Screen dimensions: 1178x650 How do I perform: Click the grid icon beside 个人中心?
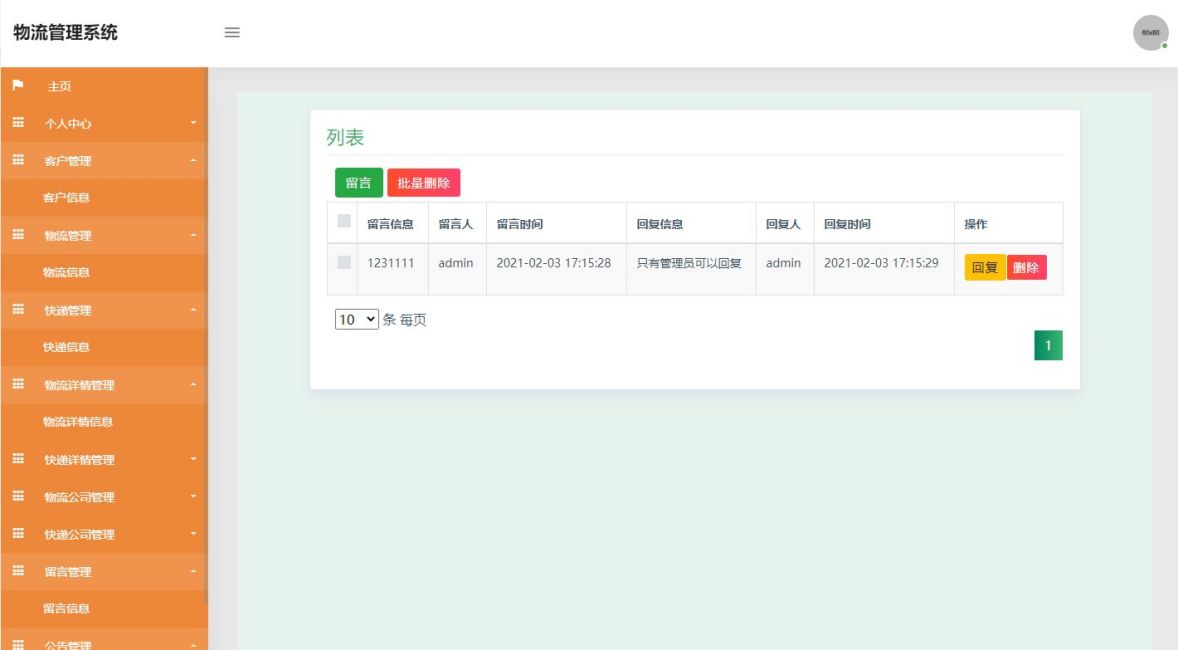click(x=18, y=122)
